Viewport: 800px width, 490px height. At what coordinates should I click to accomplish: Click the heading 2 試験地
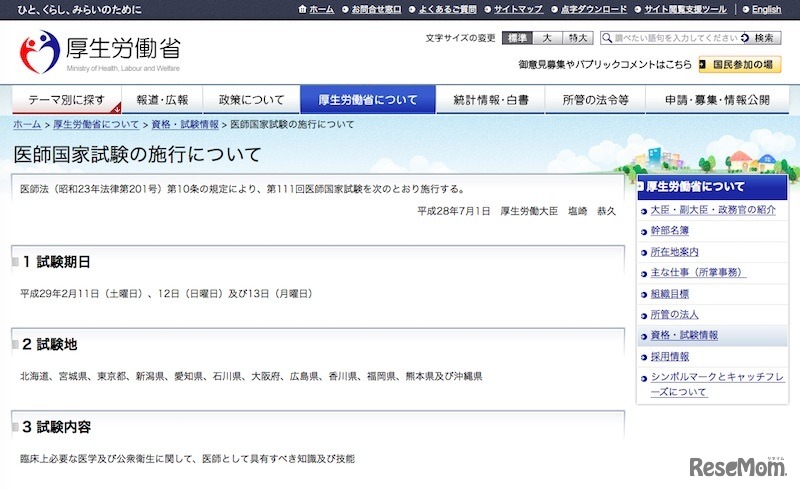[49, 345]
